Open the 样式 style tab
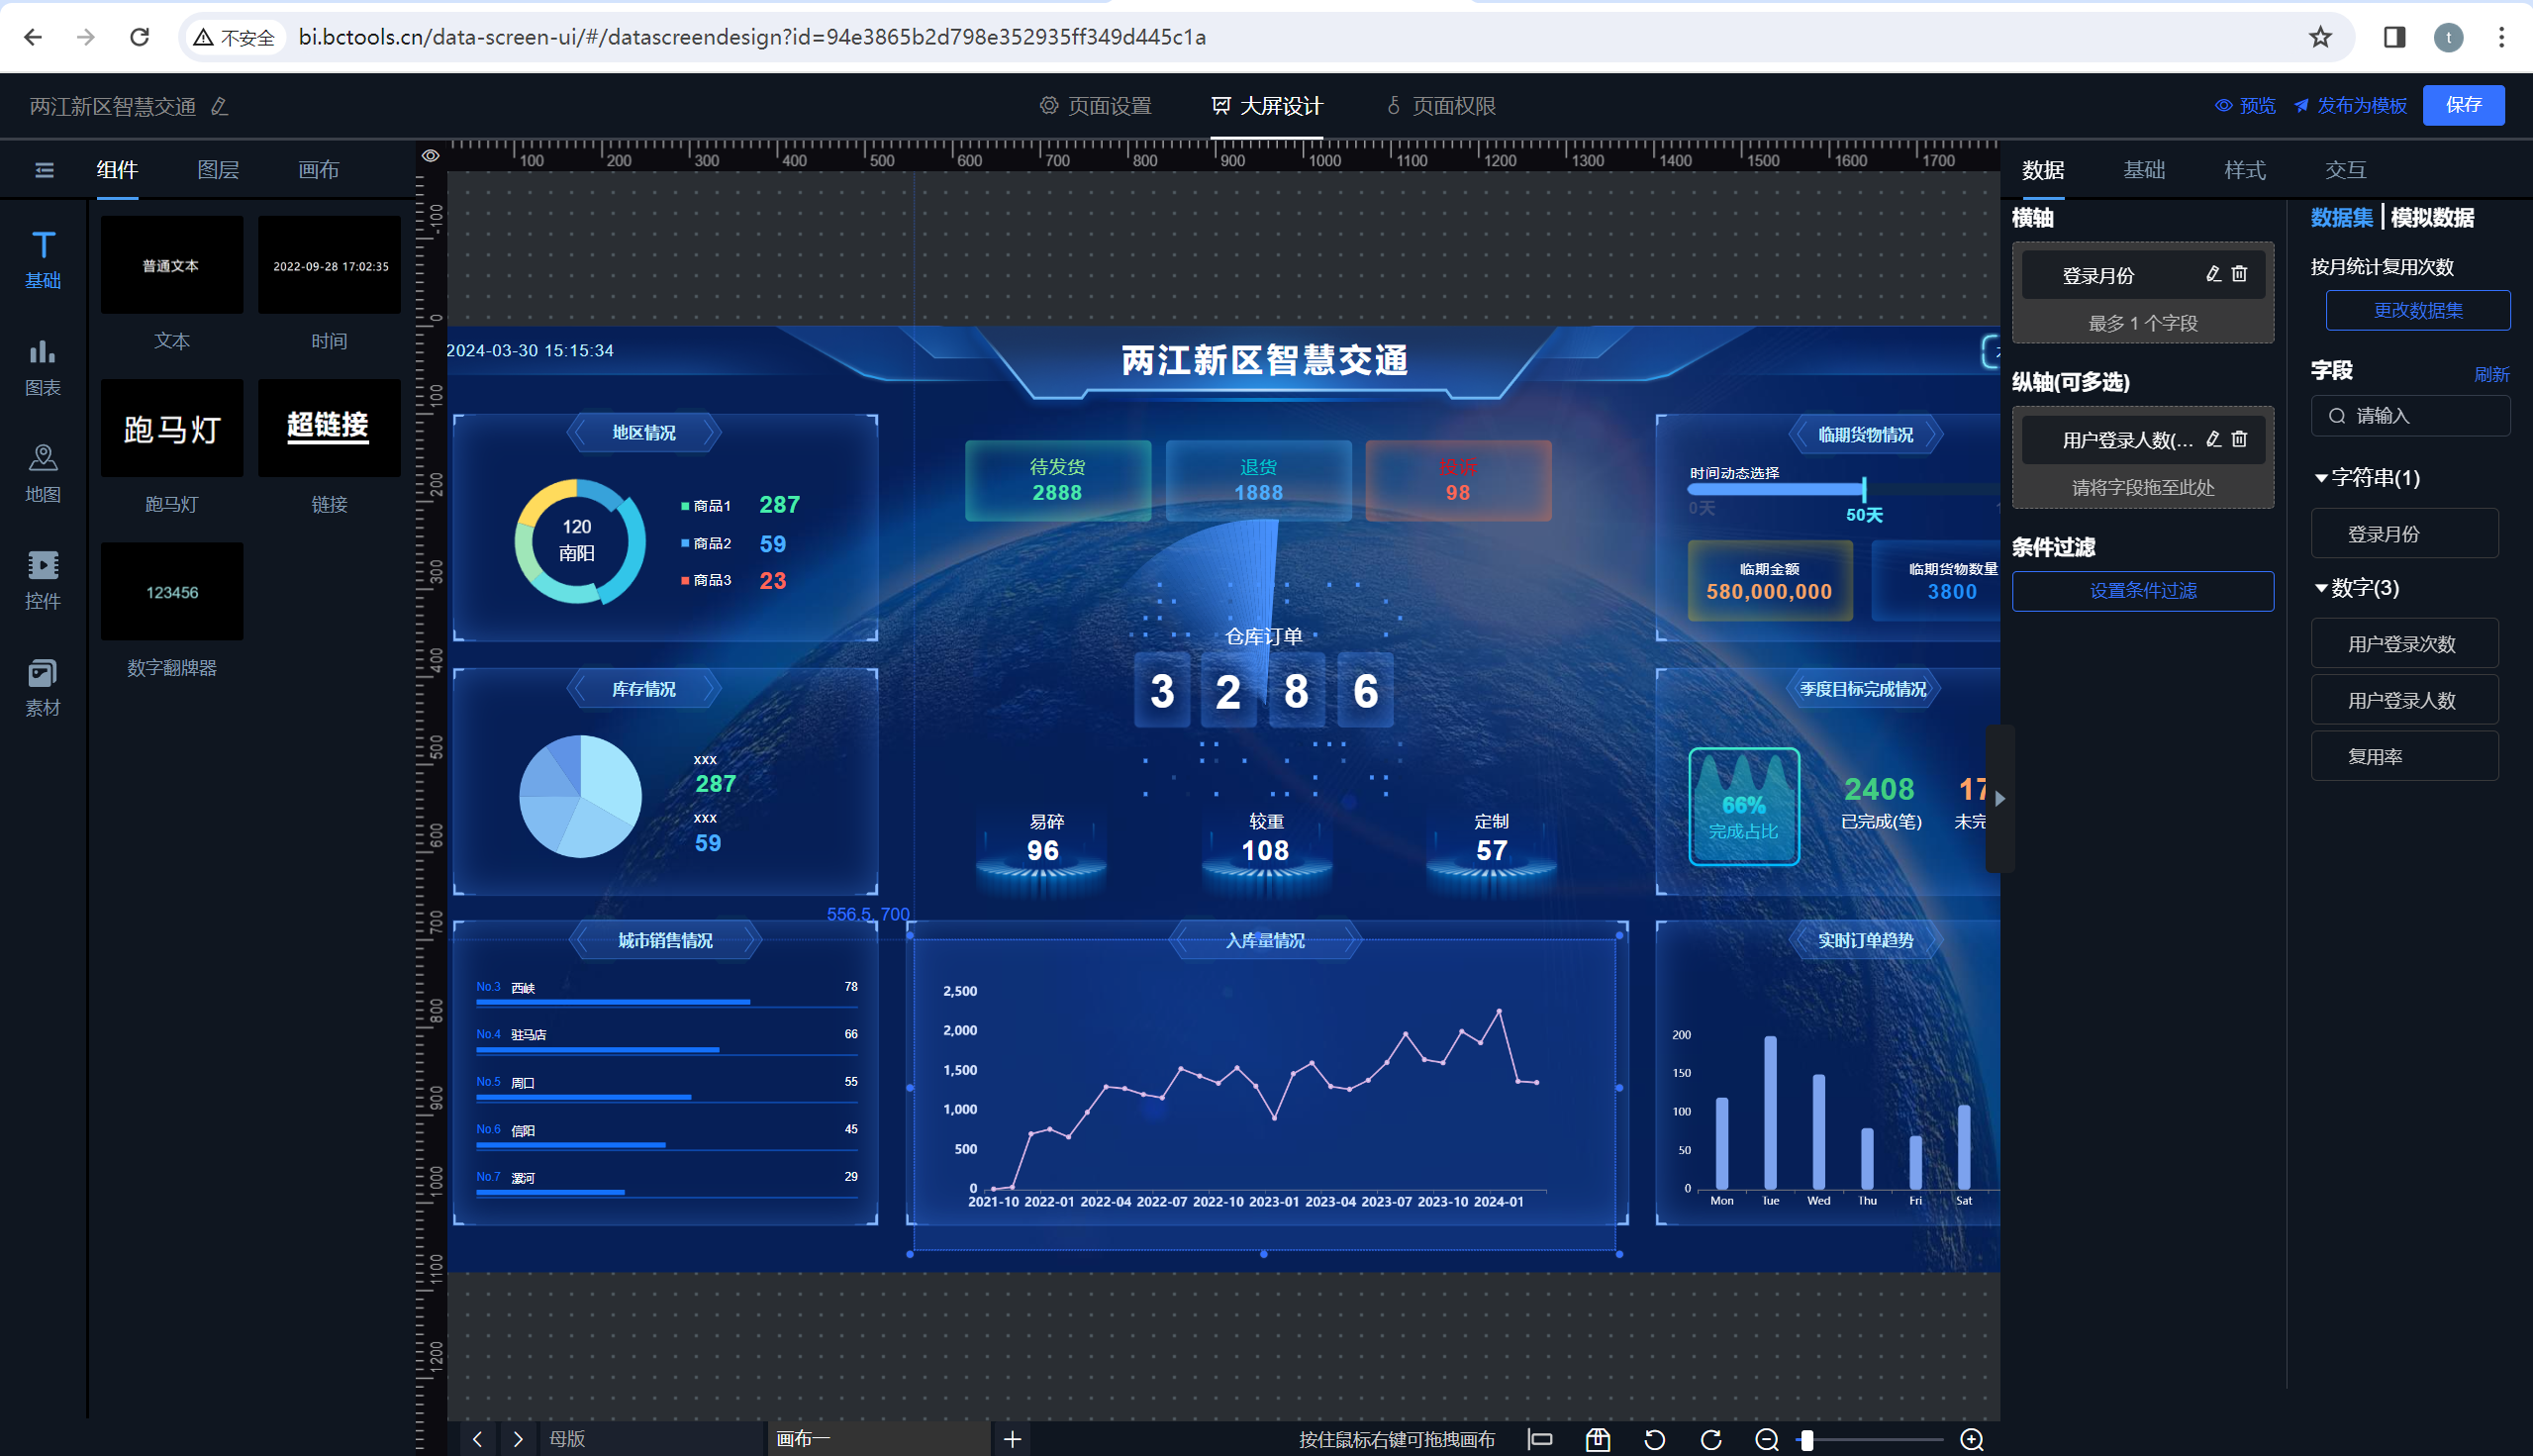This screenshot has height=1456, width=2533. (x=2244, y=170)
